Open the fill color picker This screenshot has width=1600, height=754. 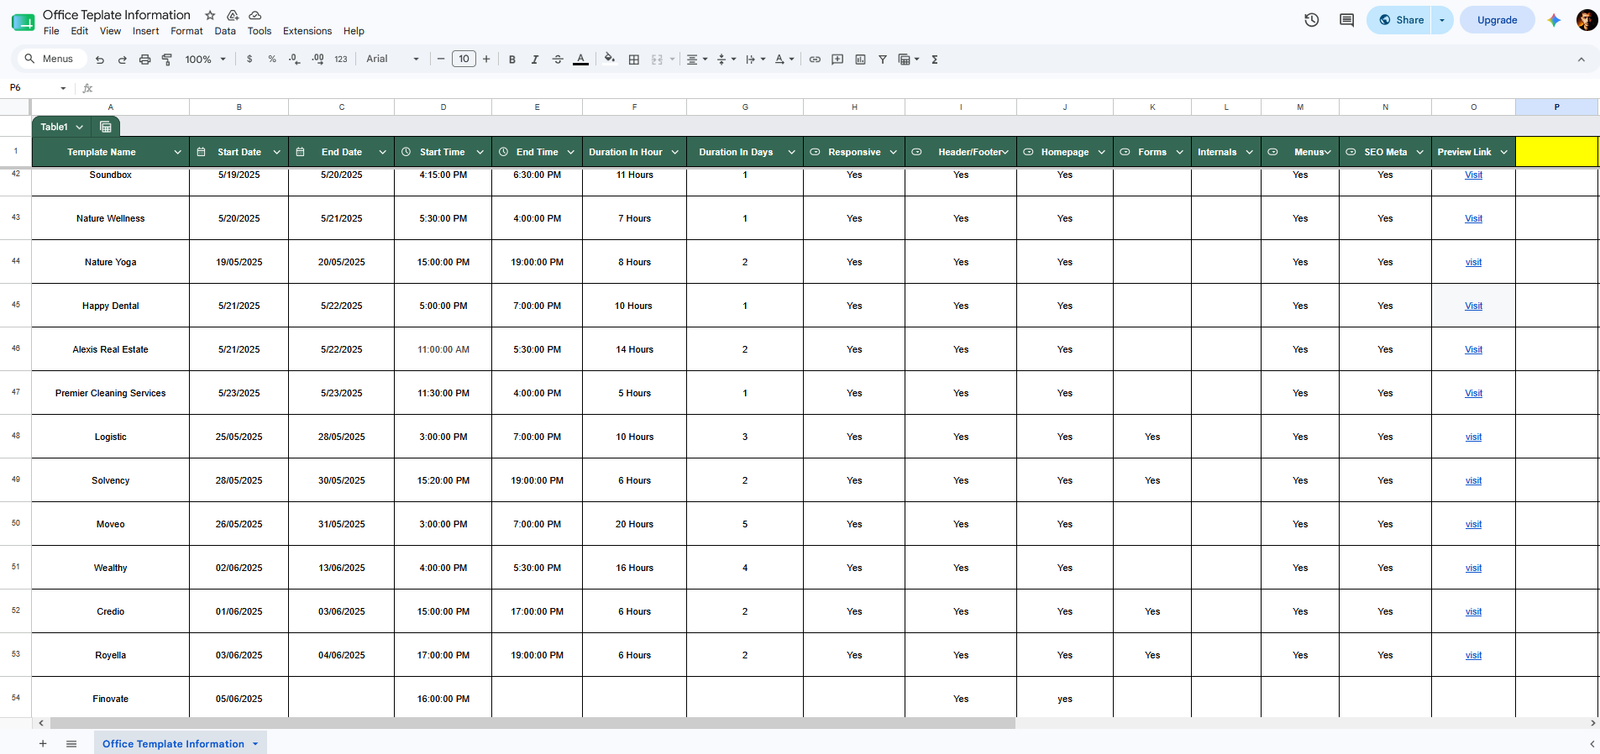(610, 59)
